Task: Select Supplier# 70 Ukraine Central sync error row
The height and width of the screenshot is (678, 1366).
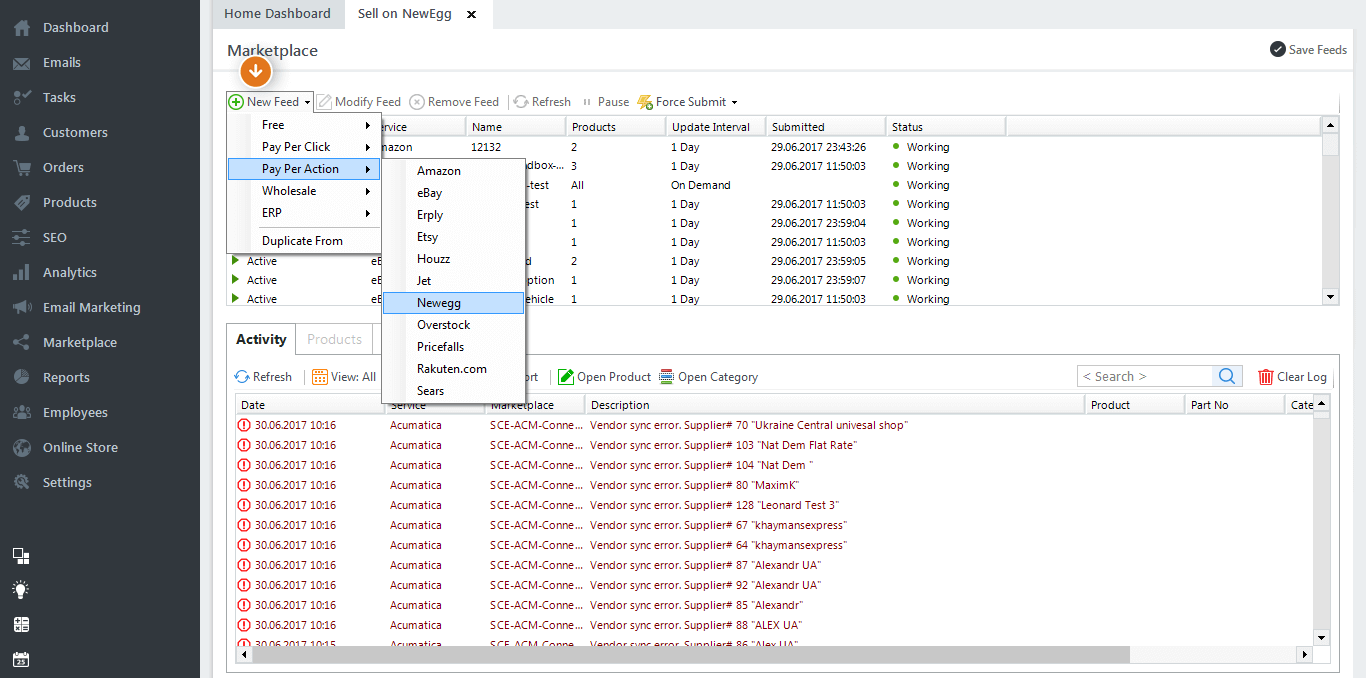Action: pos(774,425)
